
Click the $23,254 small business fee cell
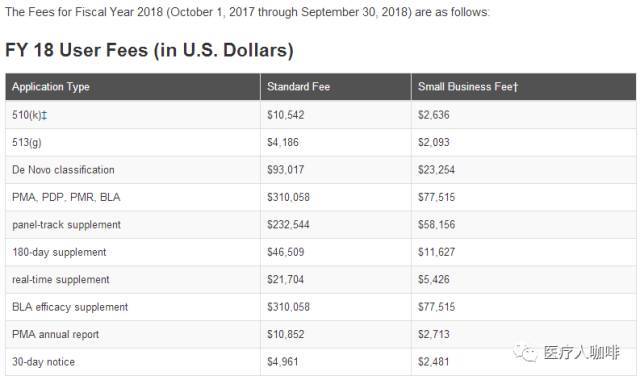tap(436, 170)
